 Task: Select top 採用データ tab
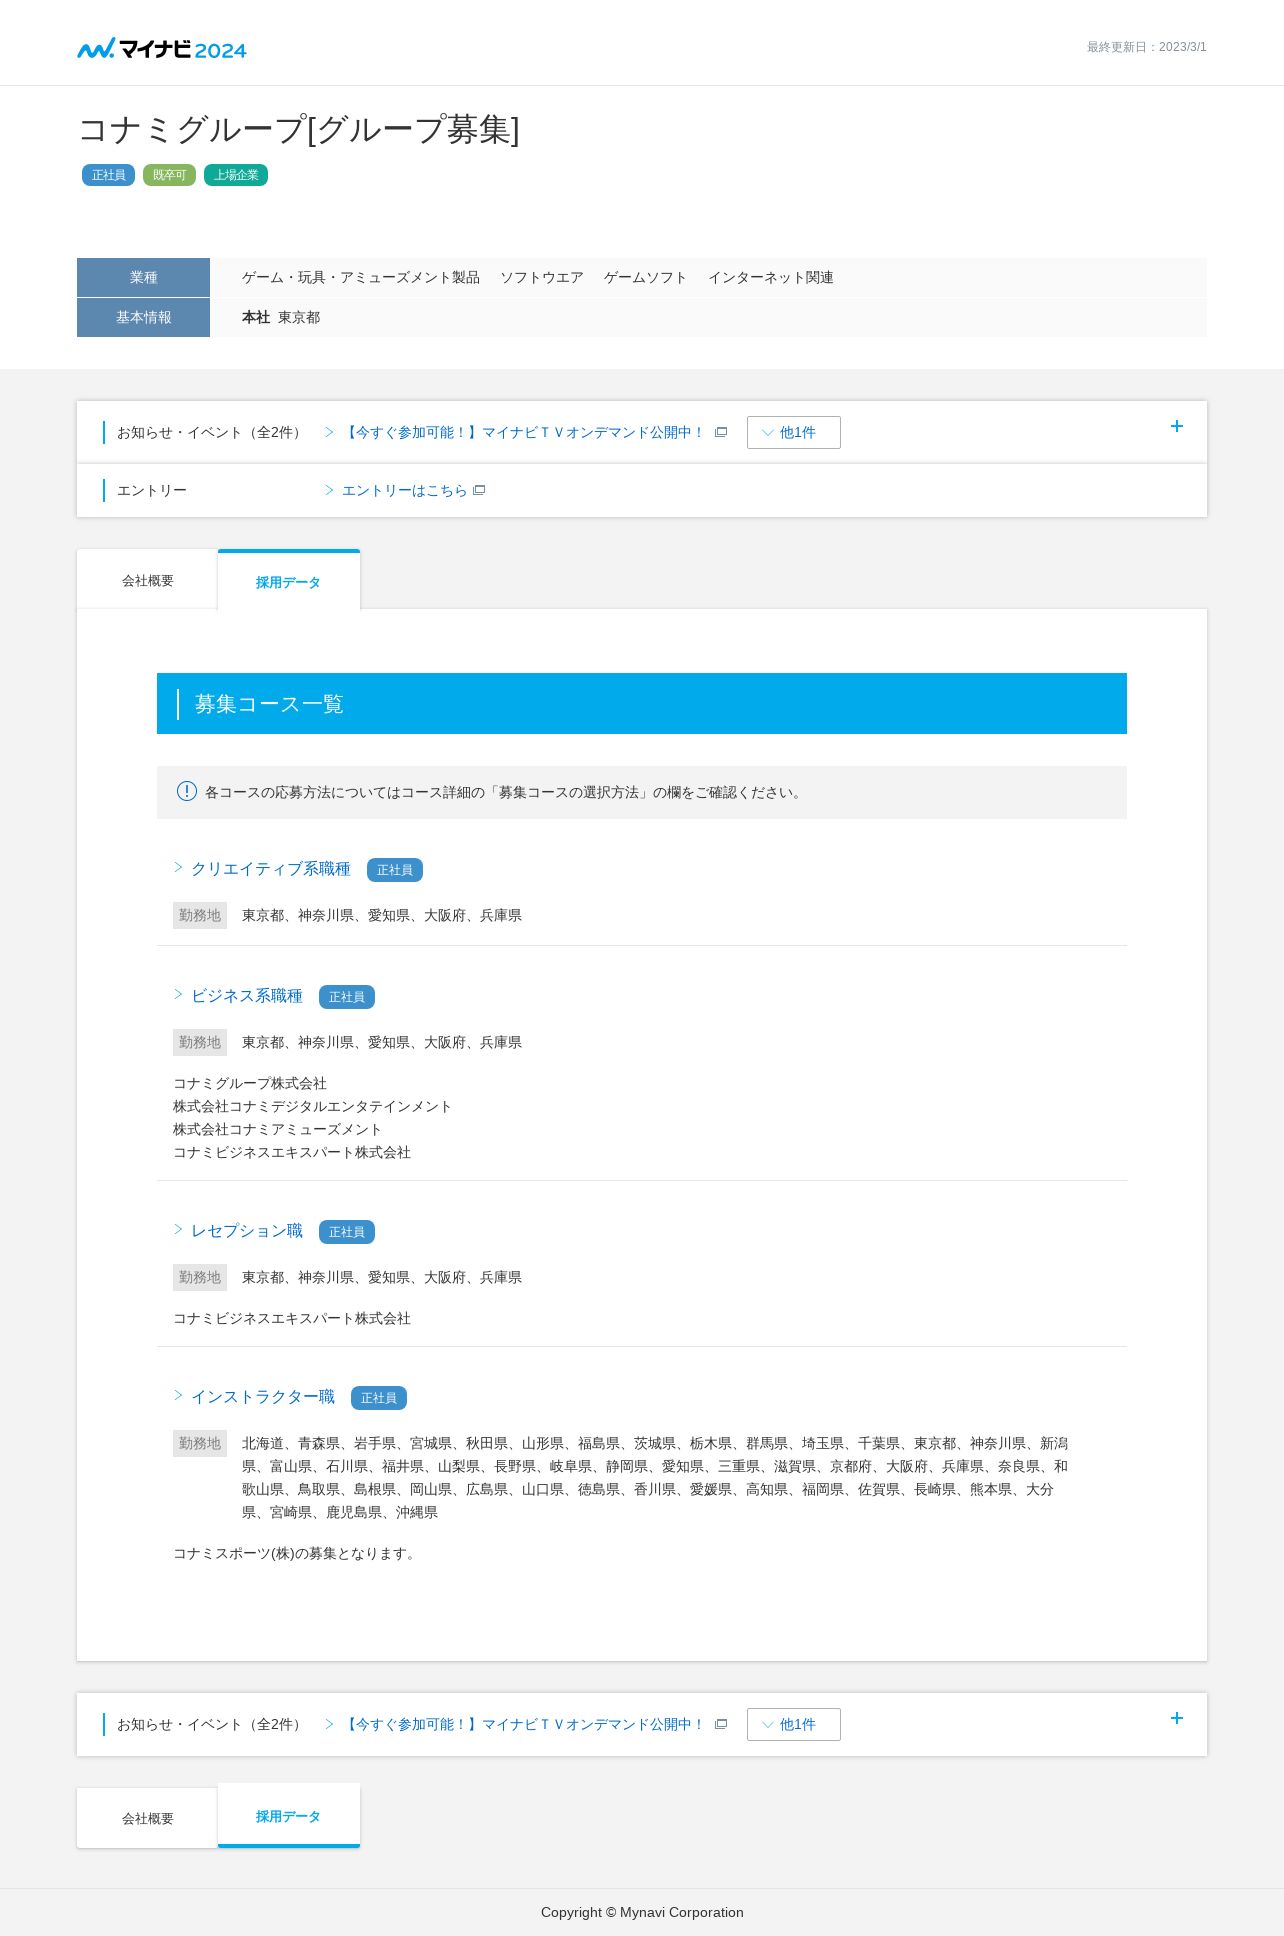click(x=289, y=581)
